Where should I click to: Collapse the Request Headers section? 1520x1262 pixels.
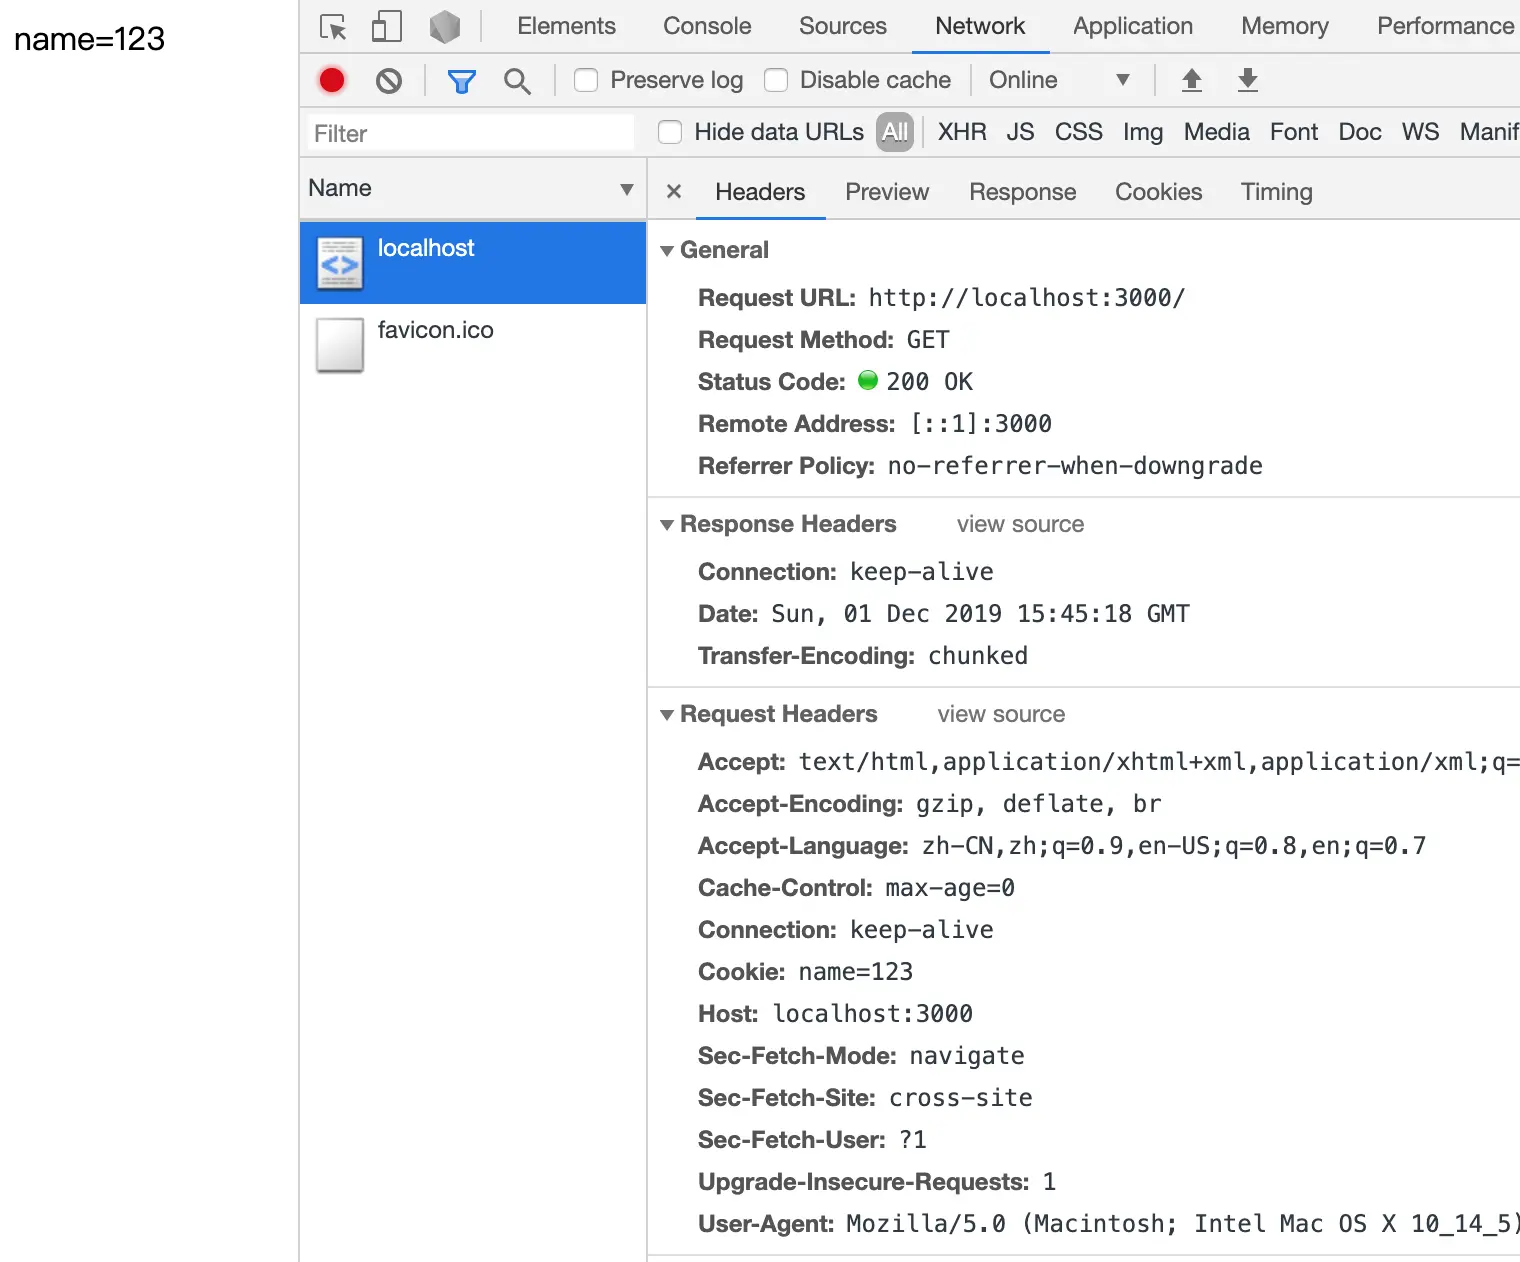tap(667, 715)
